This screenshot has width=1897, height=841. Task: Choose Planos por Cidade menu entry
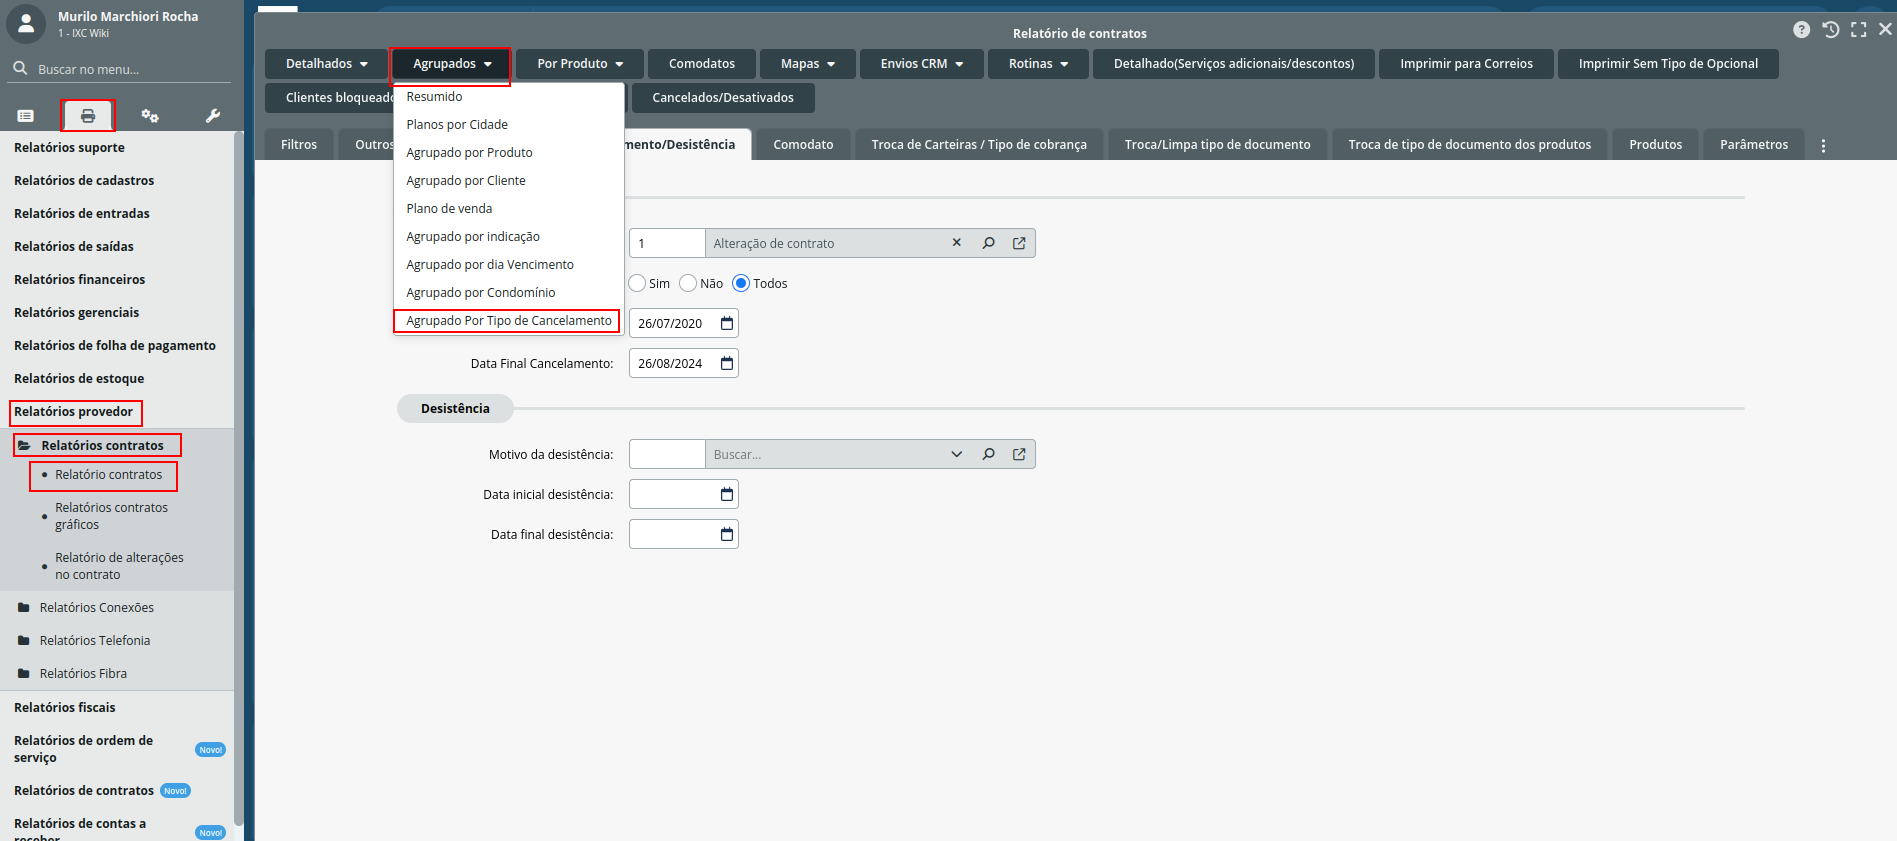(457, 125)
